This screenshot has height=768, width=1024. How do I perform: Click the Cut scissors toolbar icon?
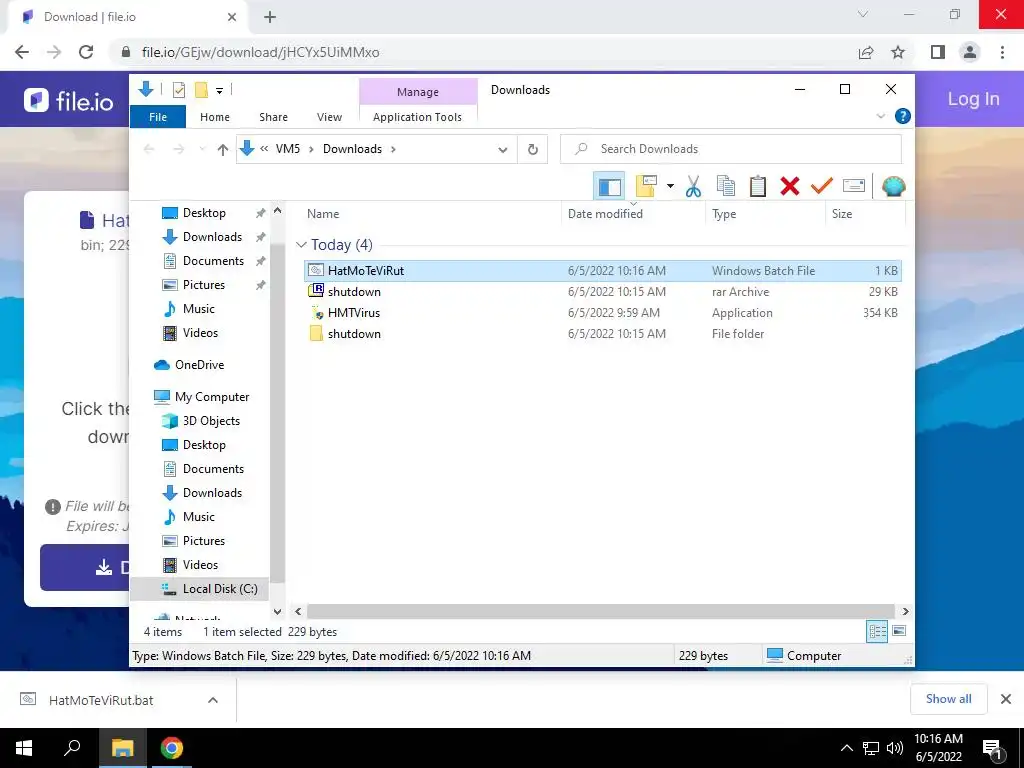pyautogui.click(x=693, y=186)
